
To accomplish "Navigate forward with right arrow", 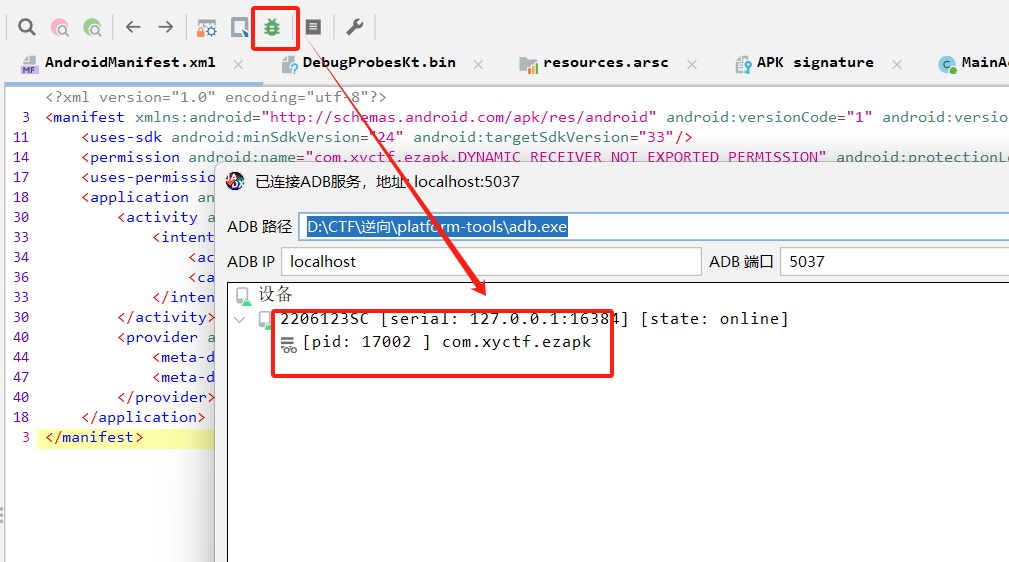I will coord(166,27).
